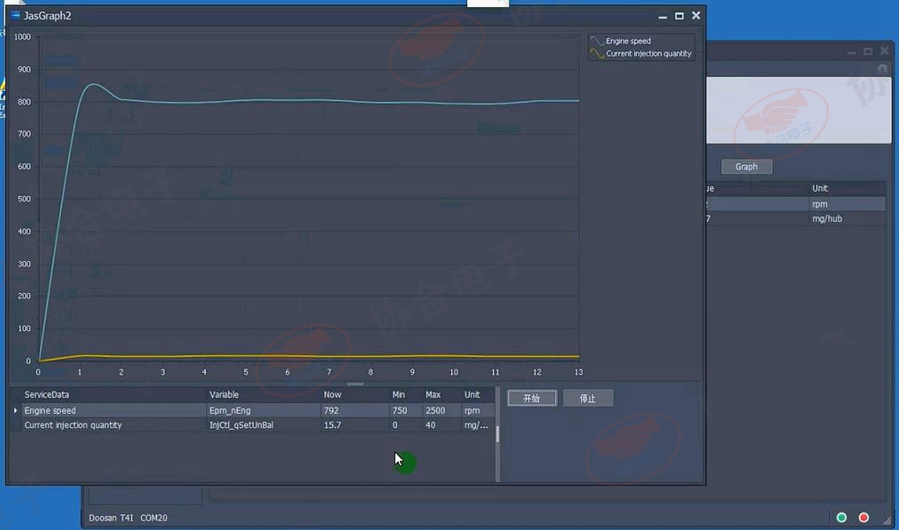Minimize the JasGraph2 window
This screenshot has width=899, height=530.
pyautogui.click(x=662, y=16)
